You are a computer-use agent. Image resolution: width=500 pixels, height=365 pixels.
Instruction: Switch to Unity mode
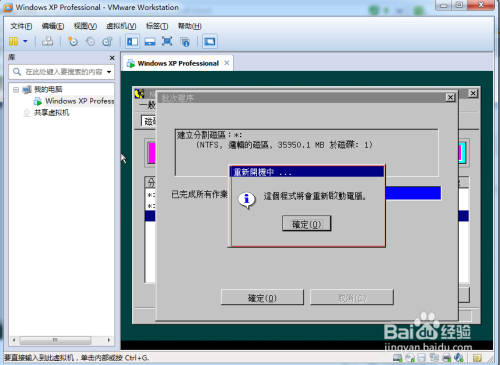(185, 42)
